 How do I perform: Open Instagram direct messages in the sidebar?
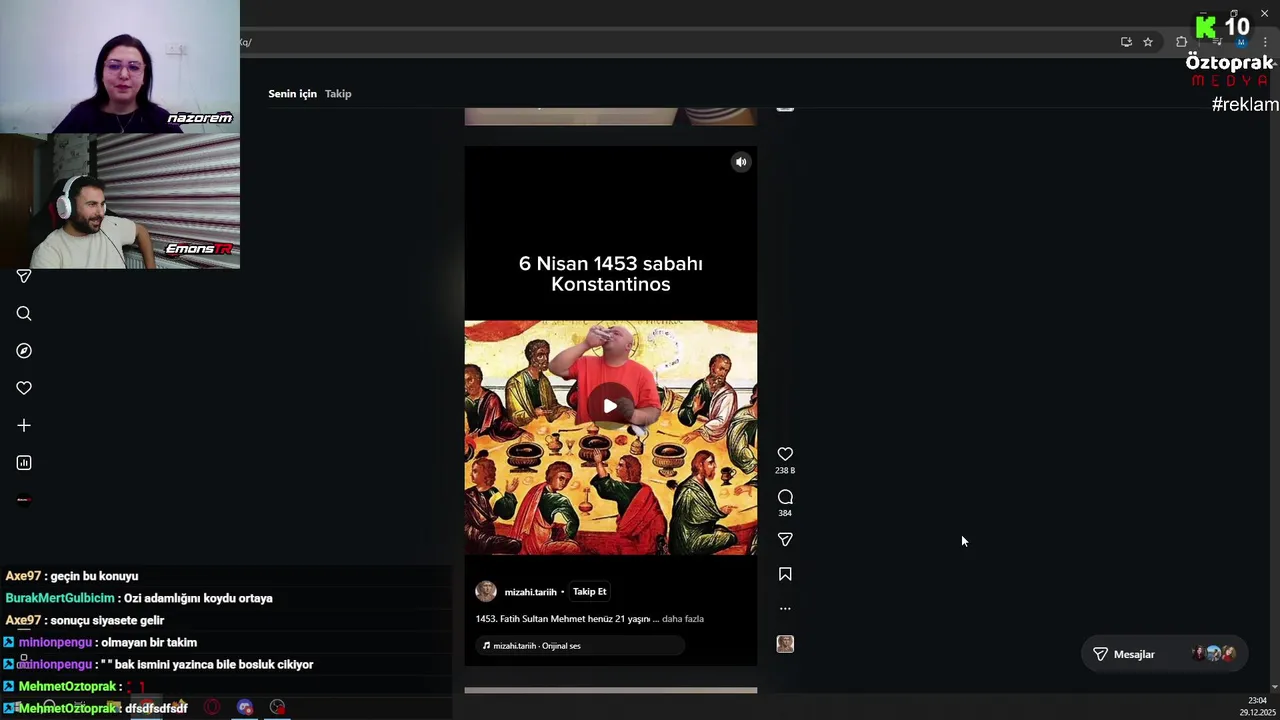[24, 276]
